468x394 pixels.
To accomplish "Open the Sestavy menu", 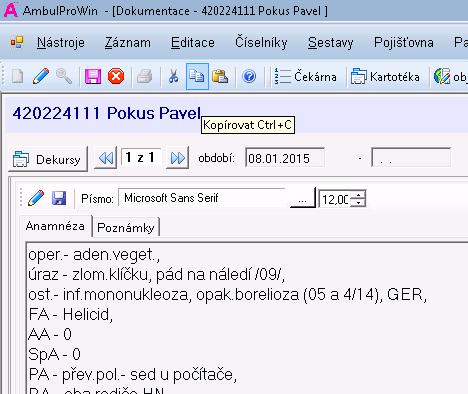I will 330,43.
